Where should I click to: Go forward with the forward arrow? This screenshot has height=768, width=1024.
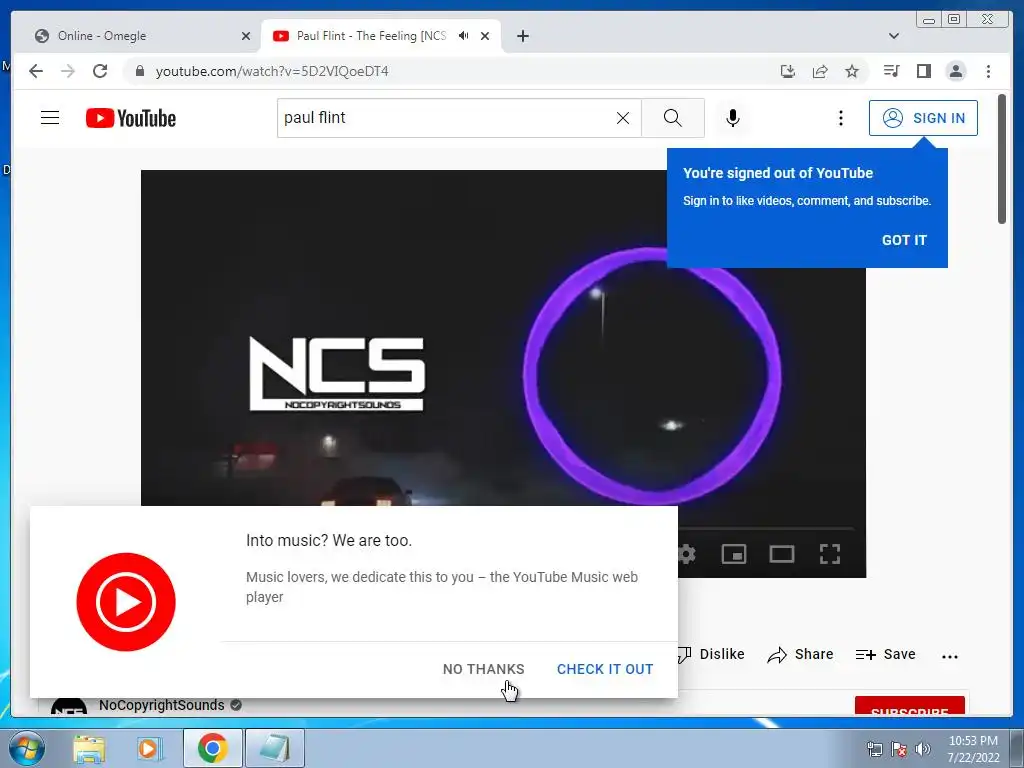click(68, 71)
